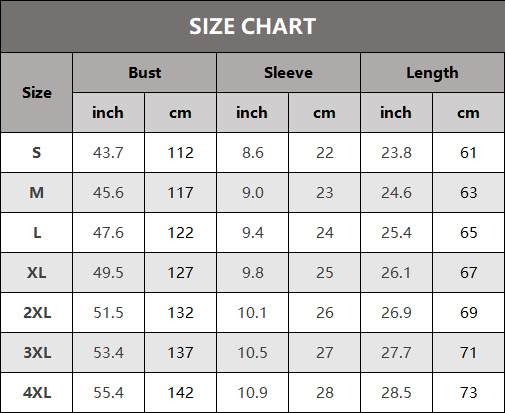Select the M size row label

[x=37, y=193]
